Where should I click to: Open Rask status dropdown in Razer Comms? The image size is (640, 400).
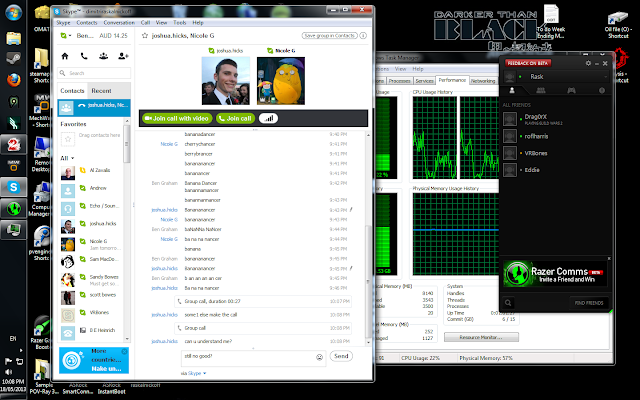(x=605, y=77)
